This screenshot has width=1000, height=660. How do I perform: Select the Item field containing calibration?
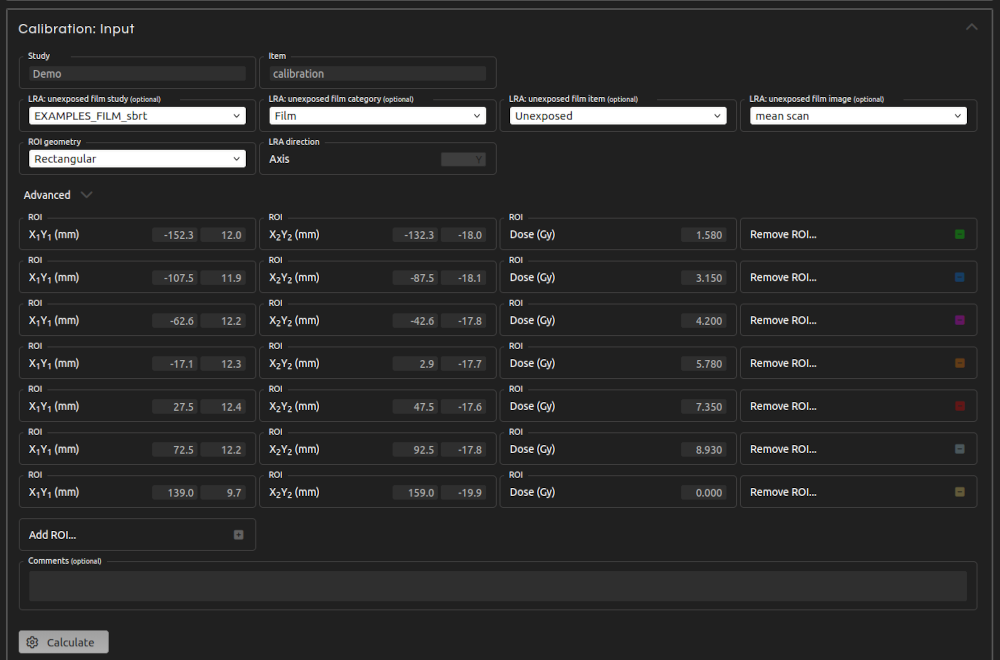[378, 74]
